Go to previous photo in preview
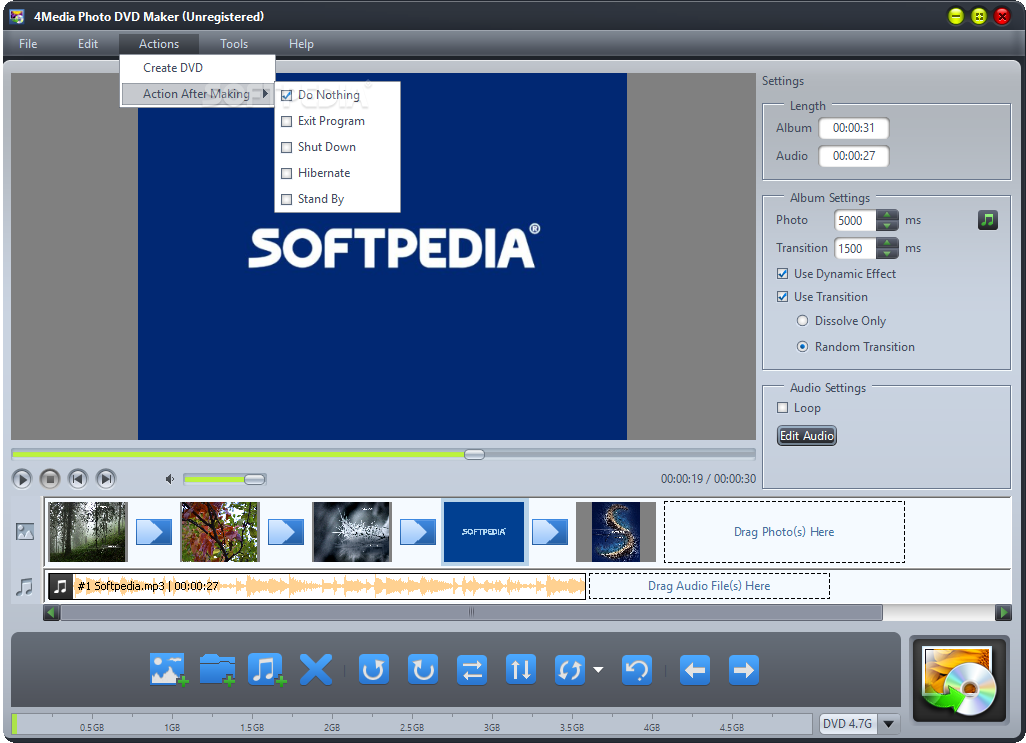1026x743 pixels. pos(78,479)
